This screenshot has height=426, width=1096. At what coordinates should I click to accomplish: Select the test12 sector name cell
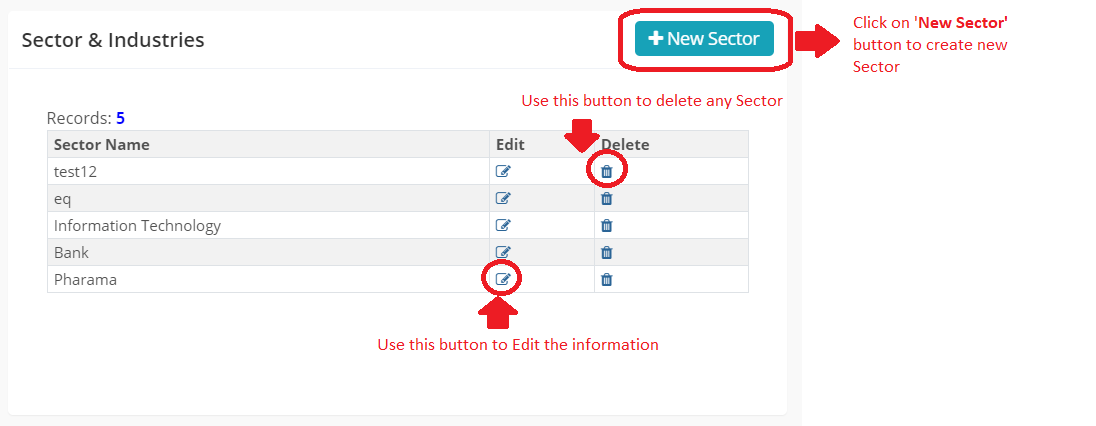point(75,172)
